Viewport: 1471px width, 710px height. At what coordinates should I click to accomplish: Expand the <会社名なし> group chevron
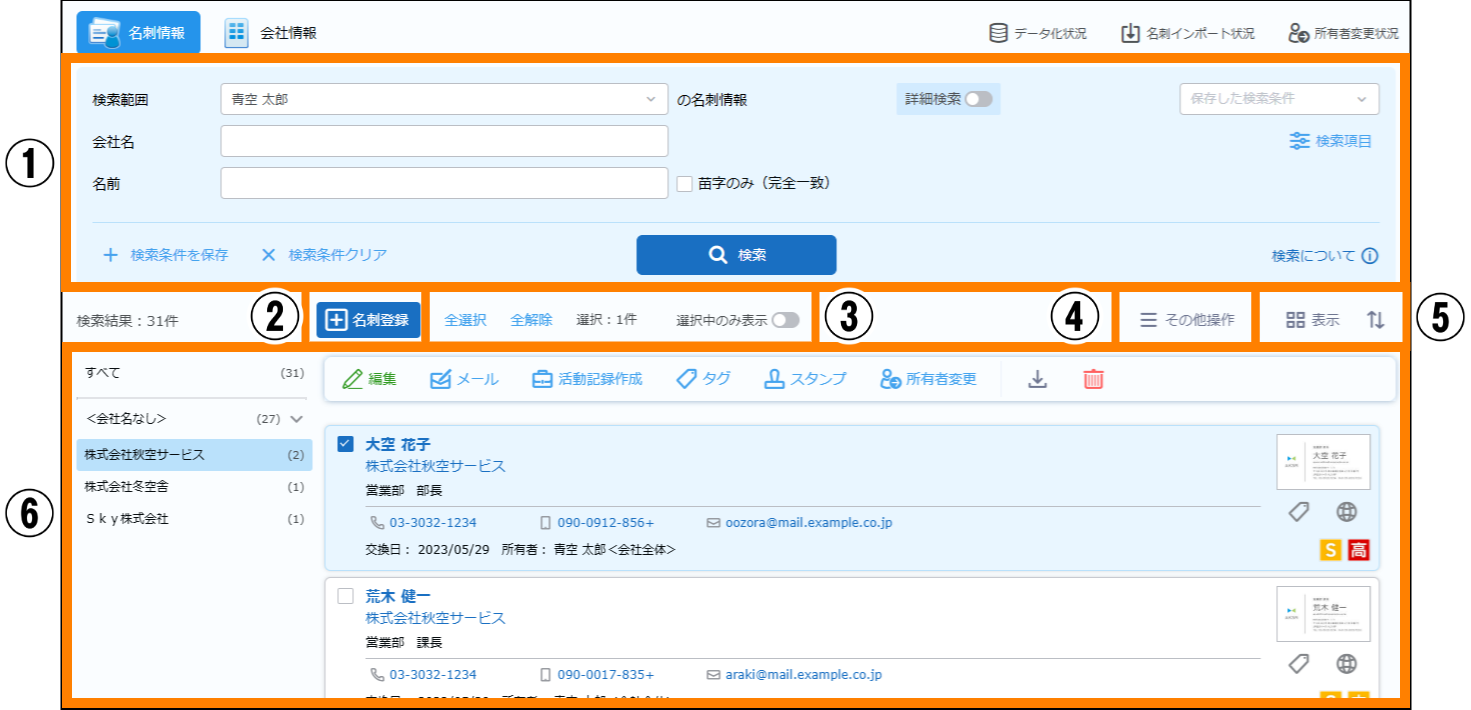point(296,419)
